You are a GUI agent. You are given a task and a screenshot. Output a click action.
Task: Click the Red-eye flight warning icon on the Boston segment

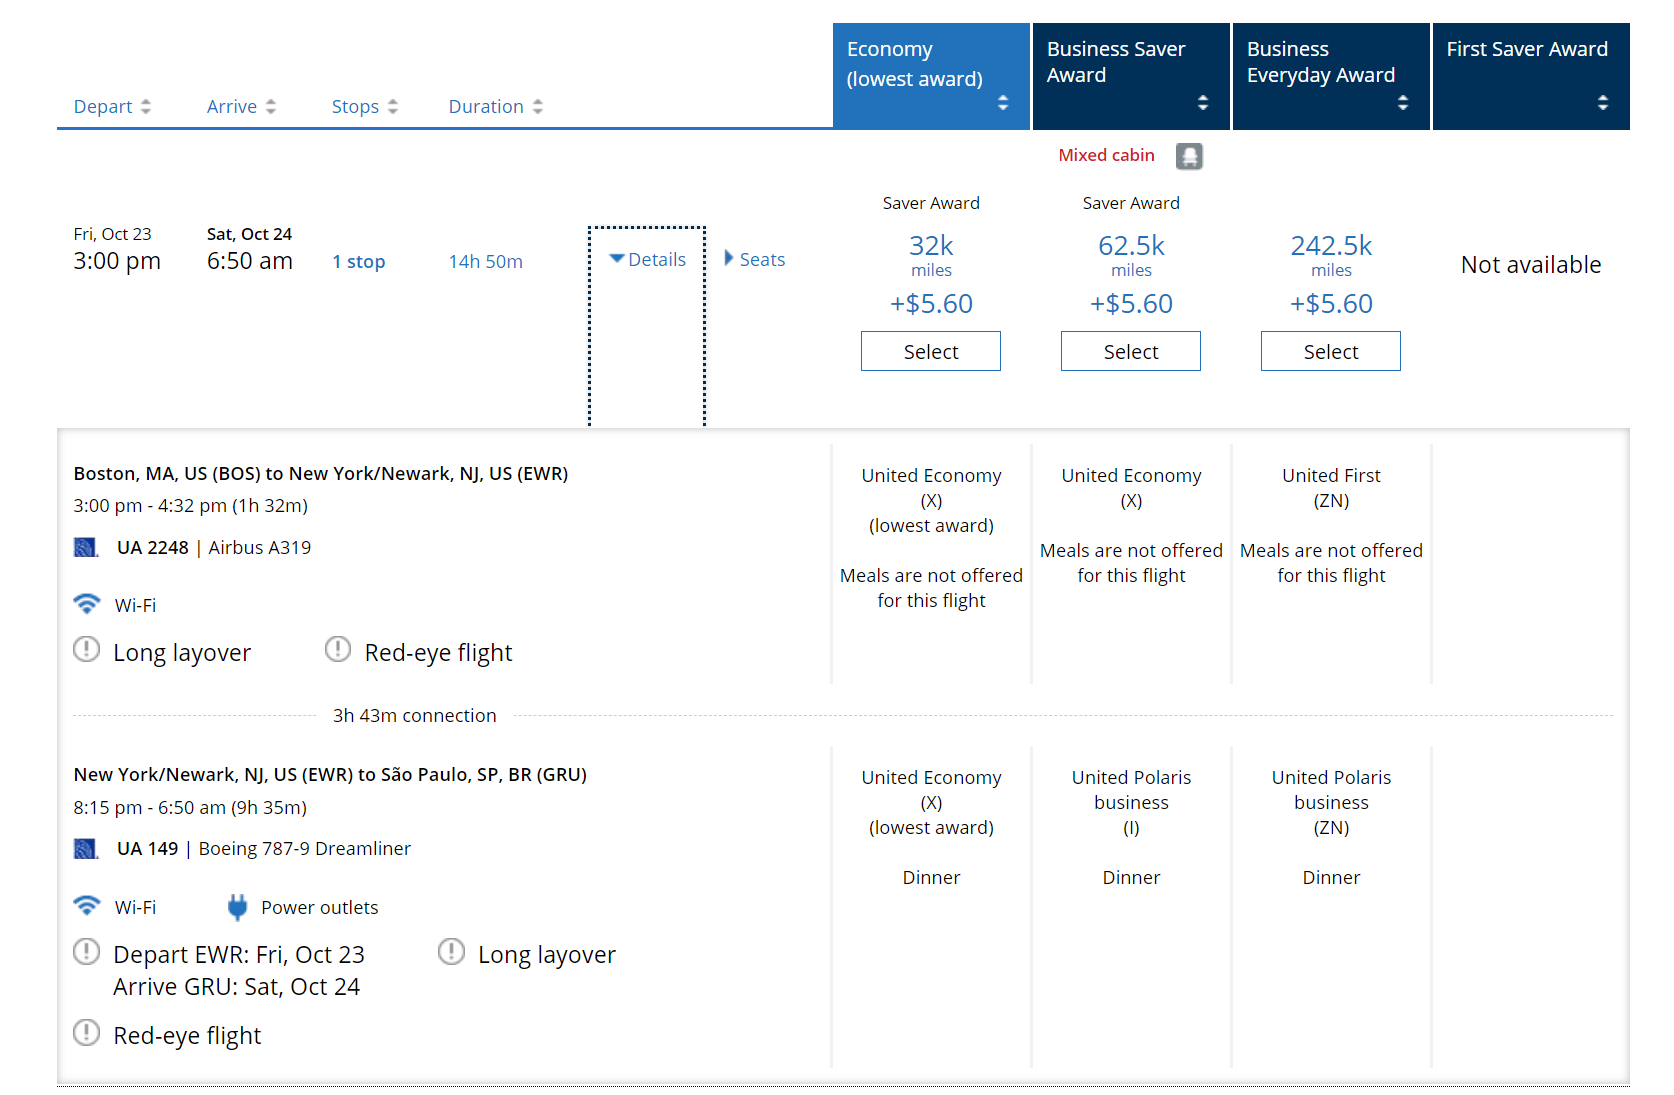coord(338,650)
